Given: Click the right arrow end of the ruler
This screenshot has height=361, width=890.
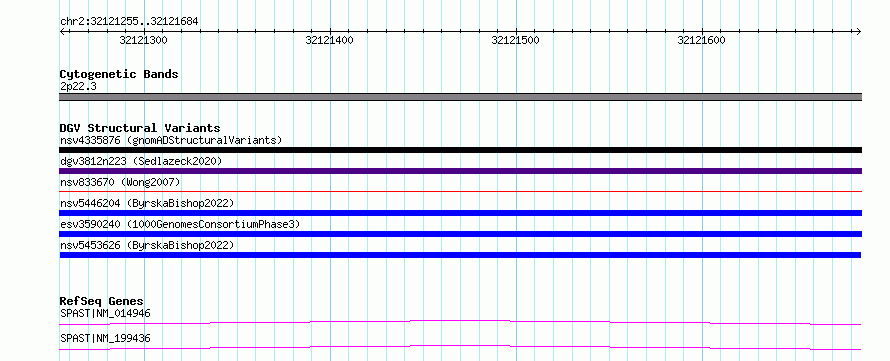Looking at the screenshot, I should [x=858, y=31].
